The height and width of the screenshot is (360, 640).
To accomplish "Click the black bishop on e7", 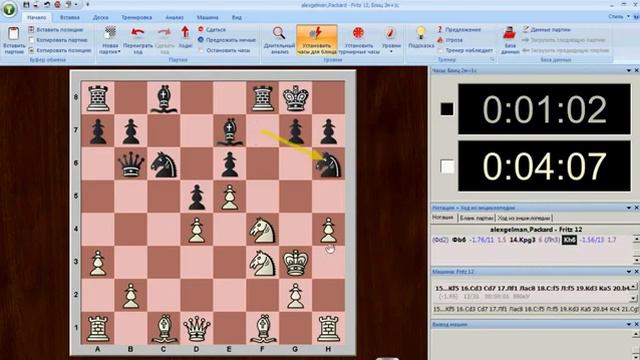I will (x=229, y=131).
